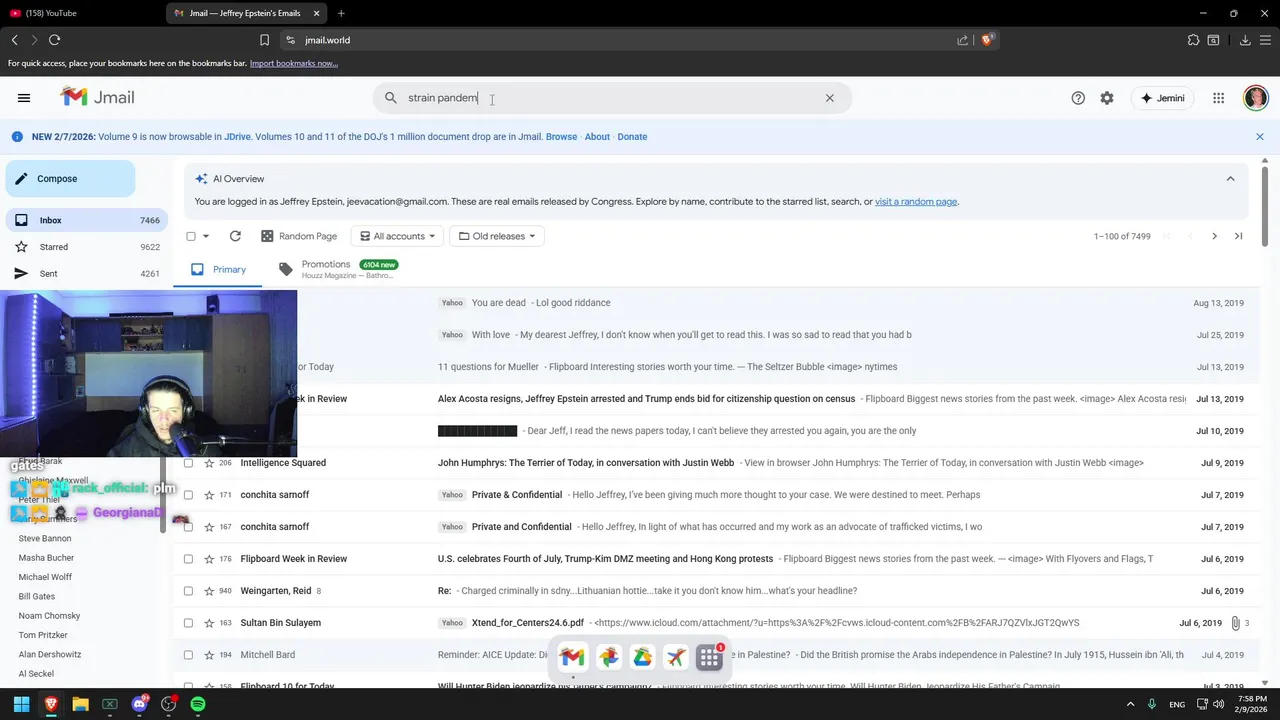Open the JDrive link in the banner
The image size is (1280, 720).
pyautogui.click(x=237, y=137)
